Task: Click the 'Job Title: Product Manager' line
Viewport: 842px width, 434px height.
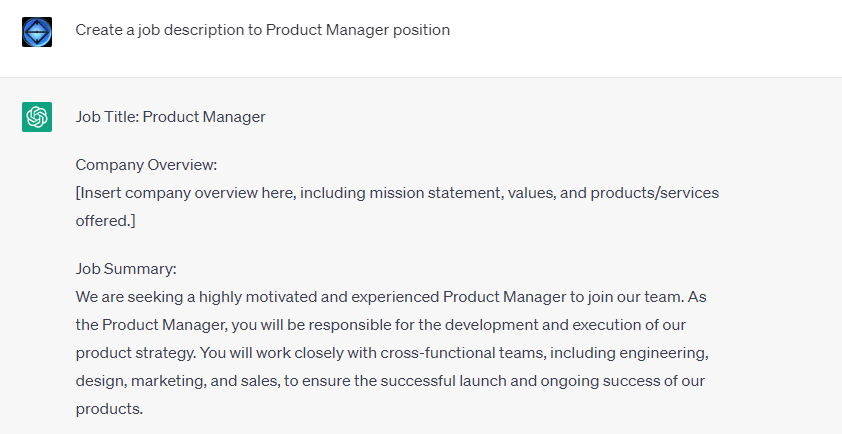Action: pyautogui.click(x=170, y=117)
